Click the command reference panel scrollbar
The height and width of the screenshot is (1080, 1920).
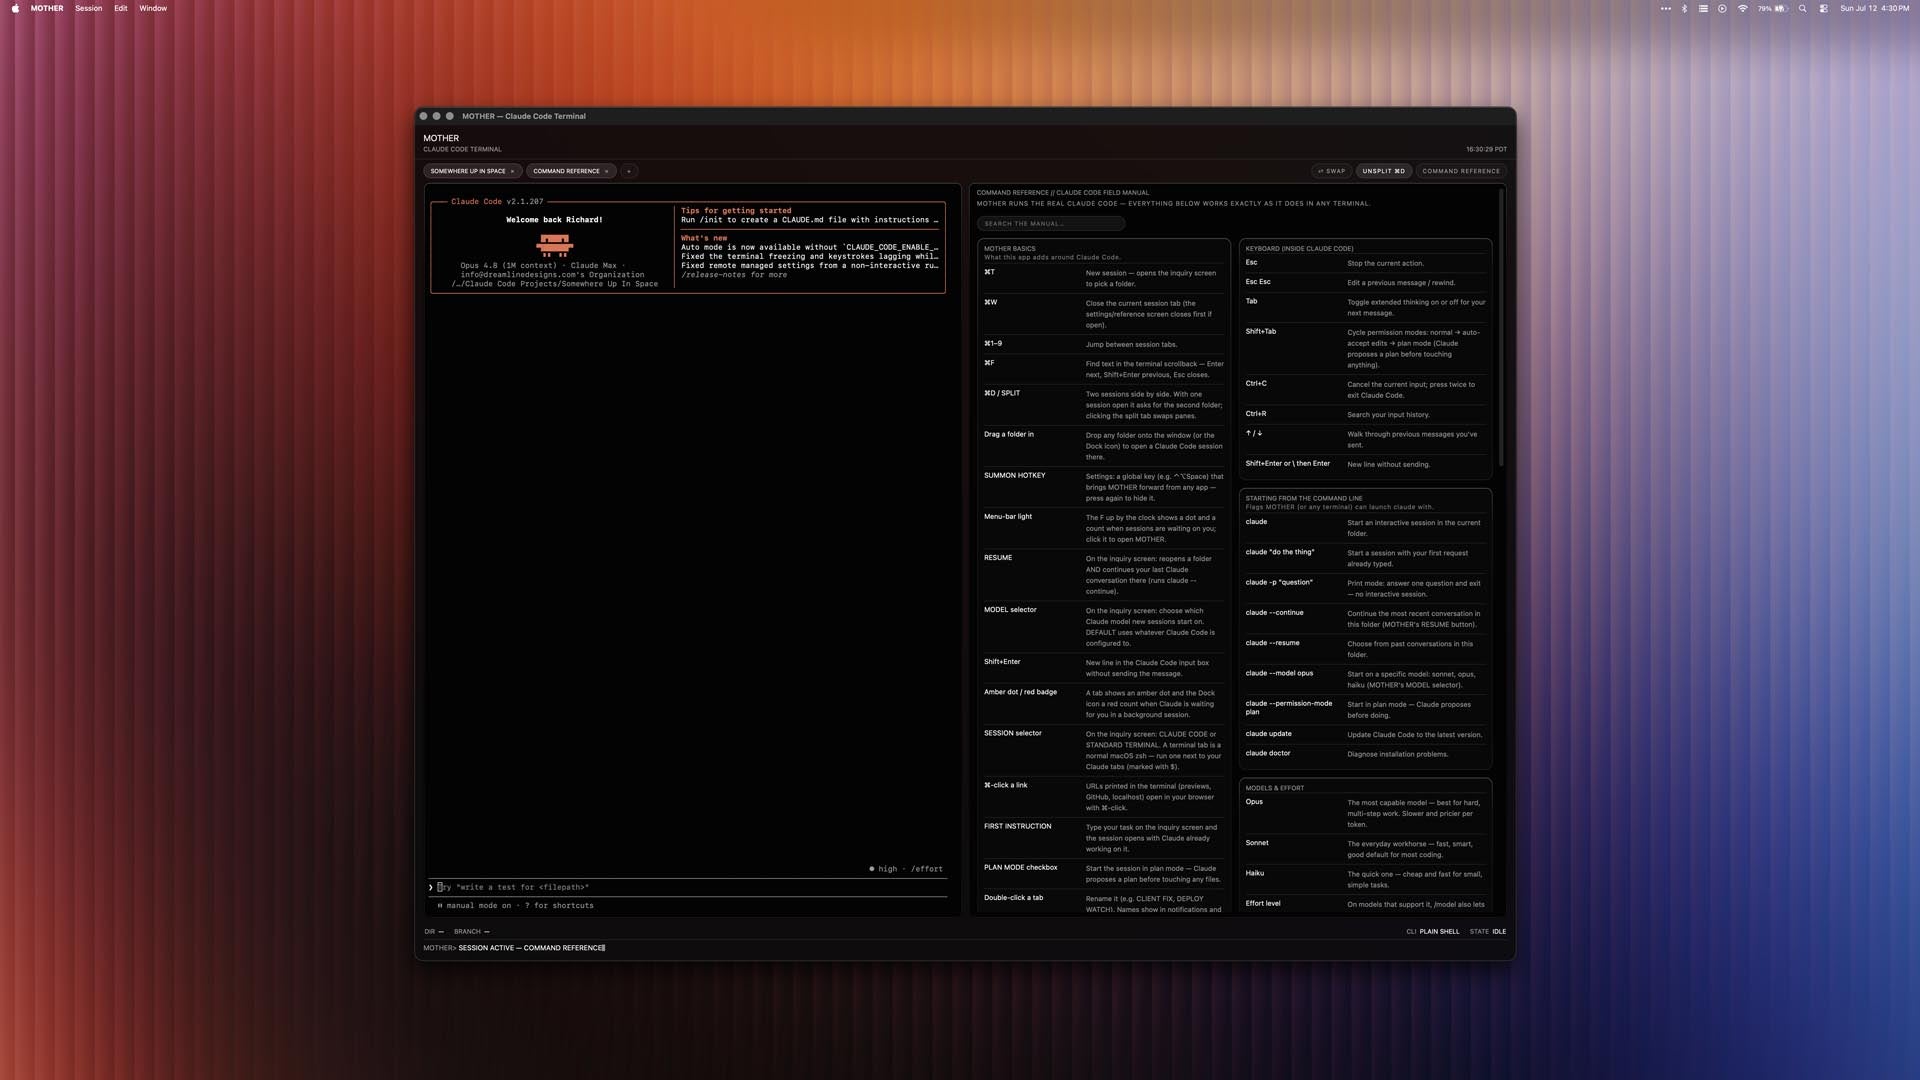pos(1501,328)
